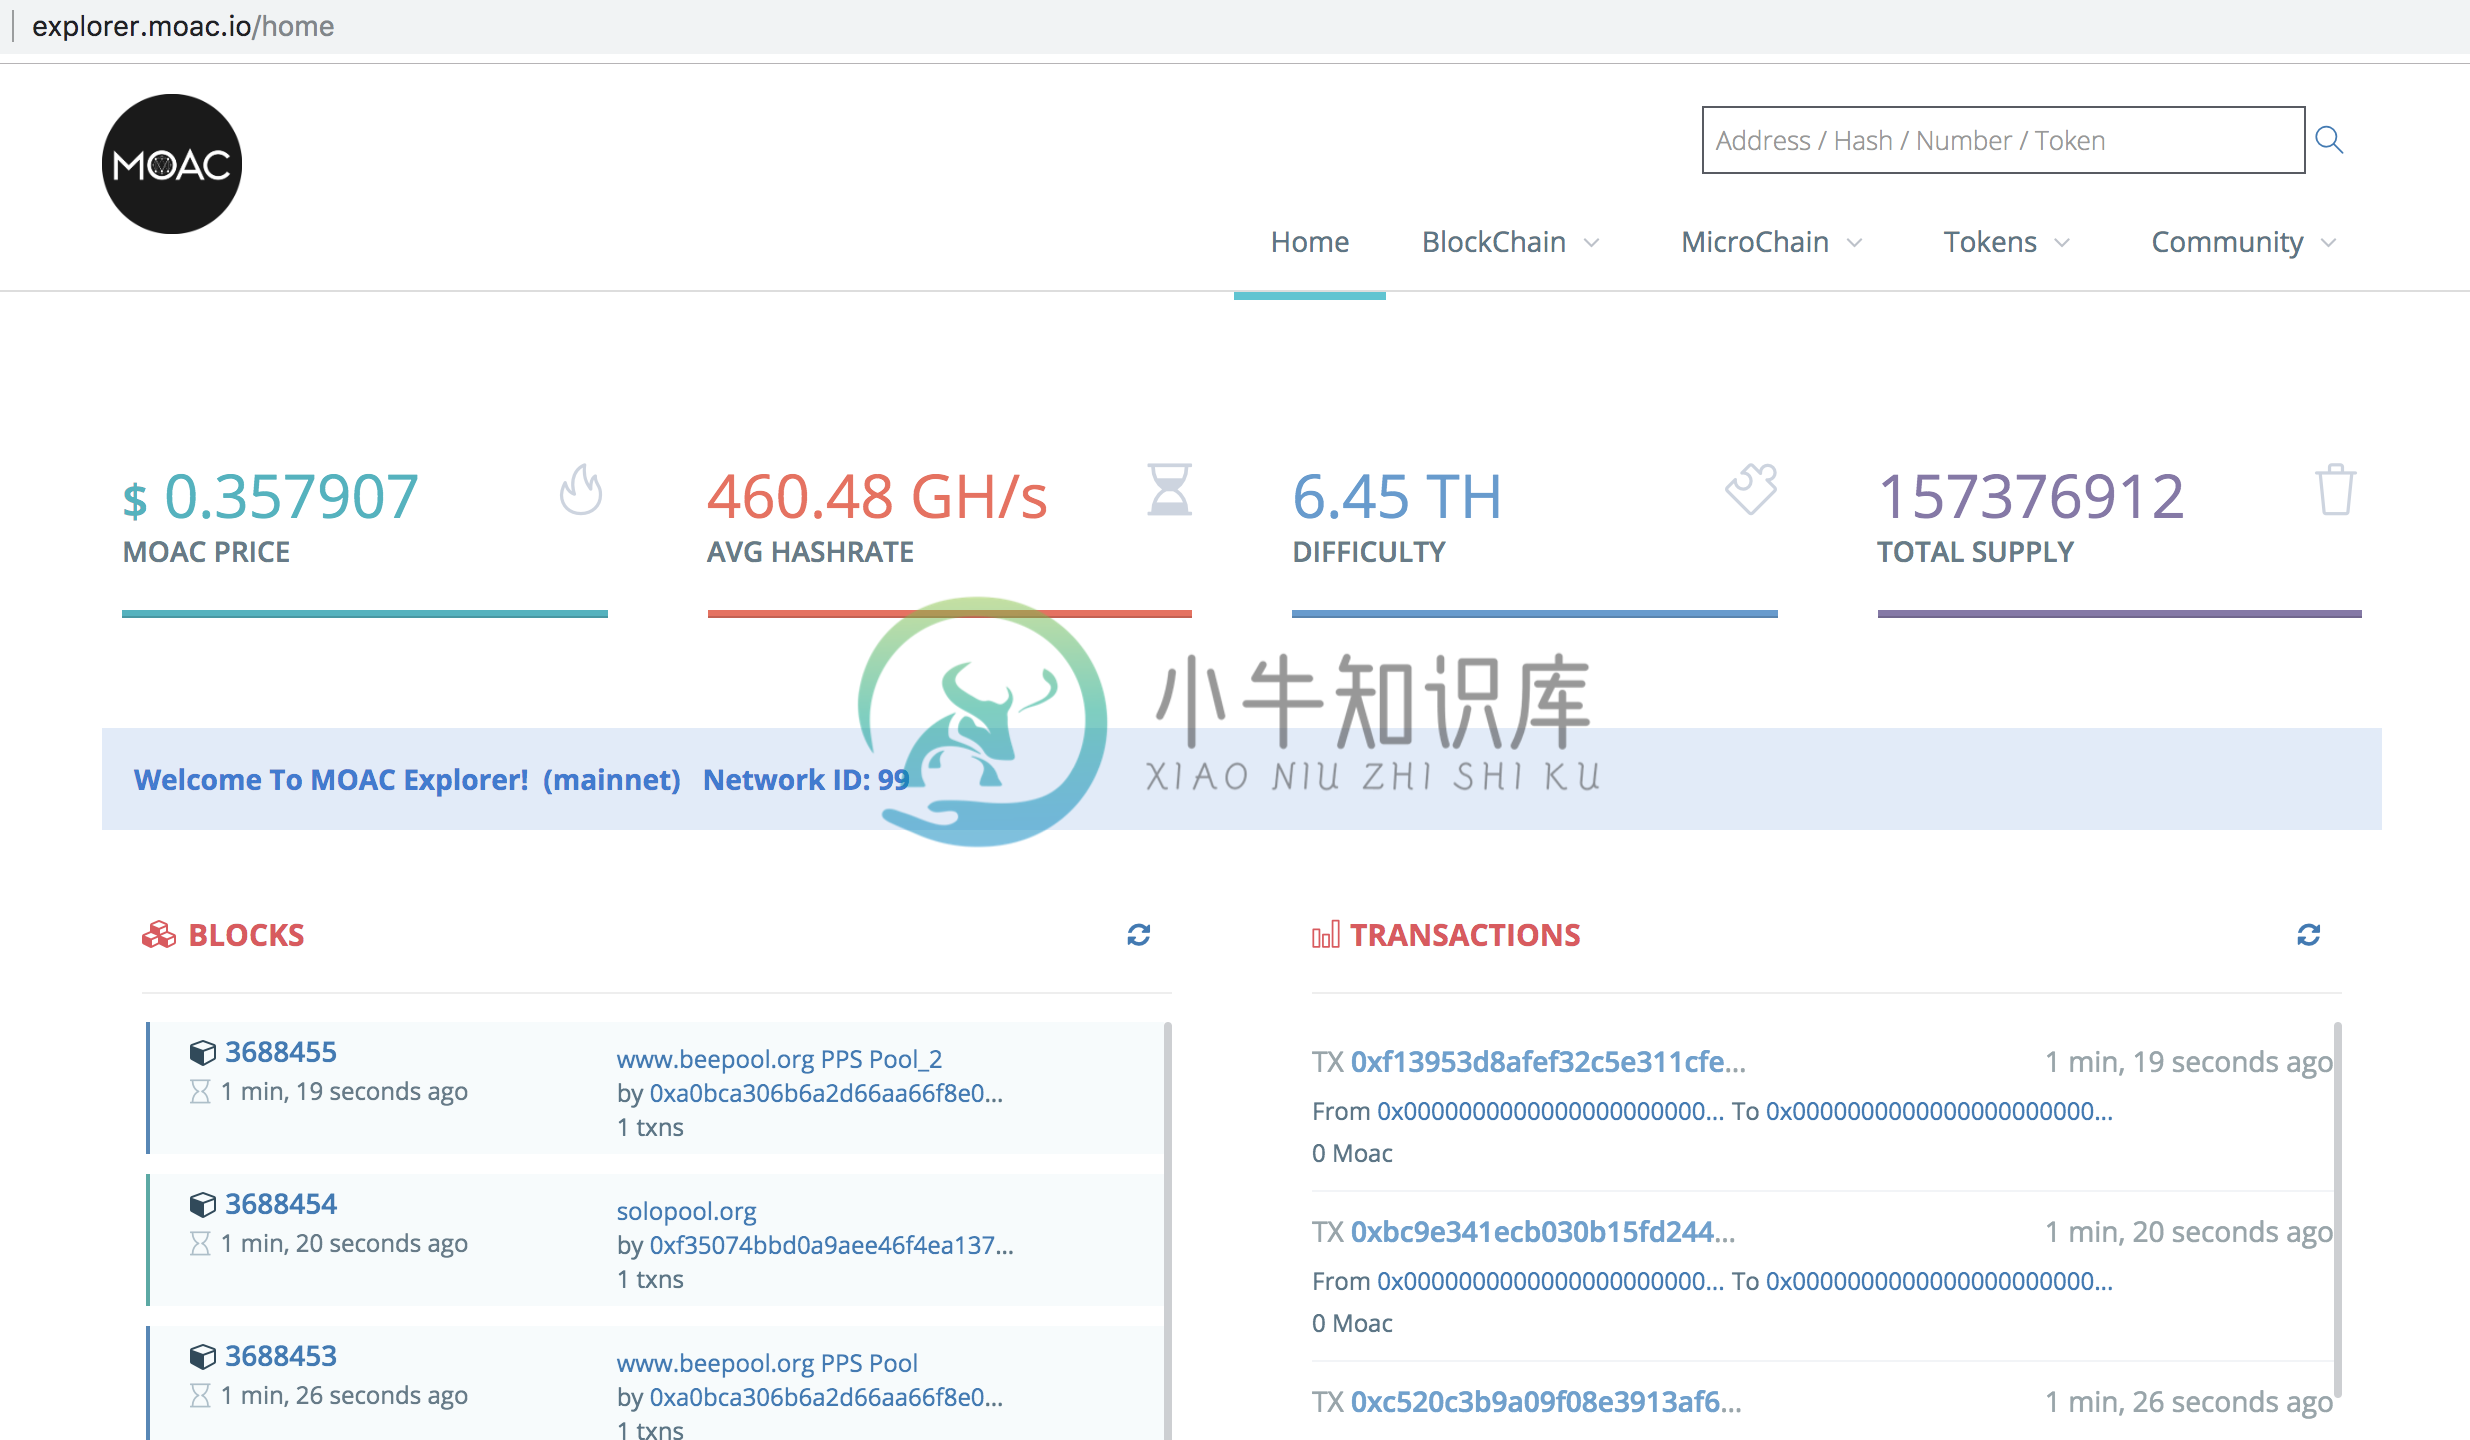This screenshot has width=2470, height=1440.
Task: Click the Transactions list scrollbar
Action: point(2337,1208)
